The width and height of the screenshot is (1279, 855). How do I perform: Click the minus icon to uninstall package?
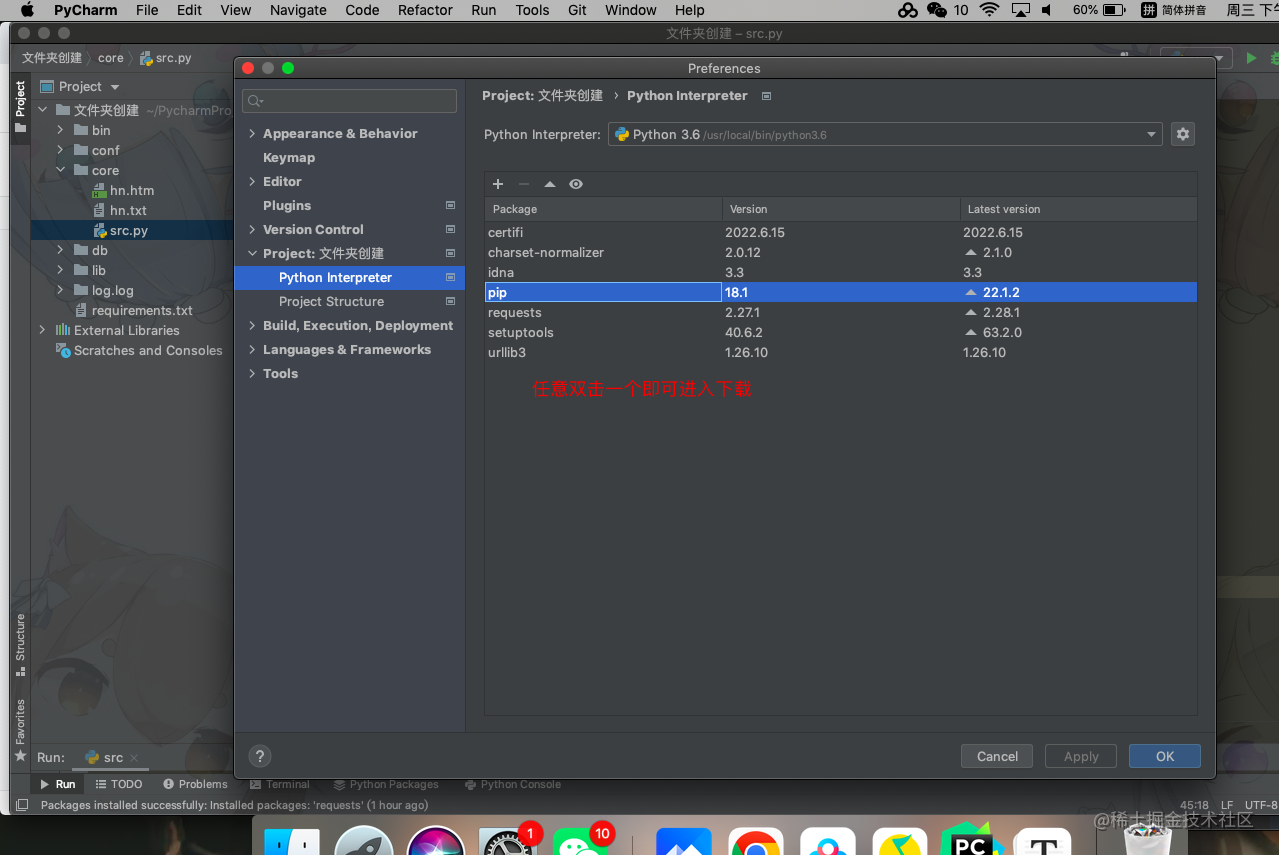pos(523,184)
